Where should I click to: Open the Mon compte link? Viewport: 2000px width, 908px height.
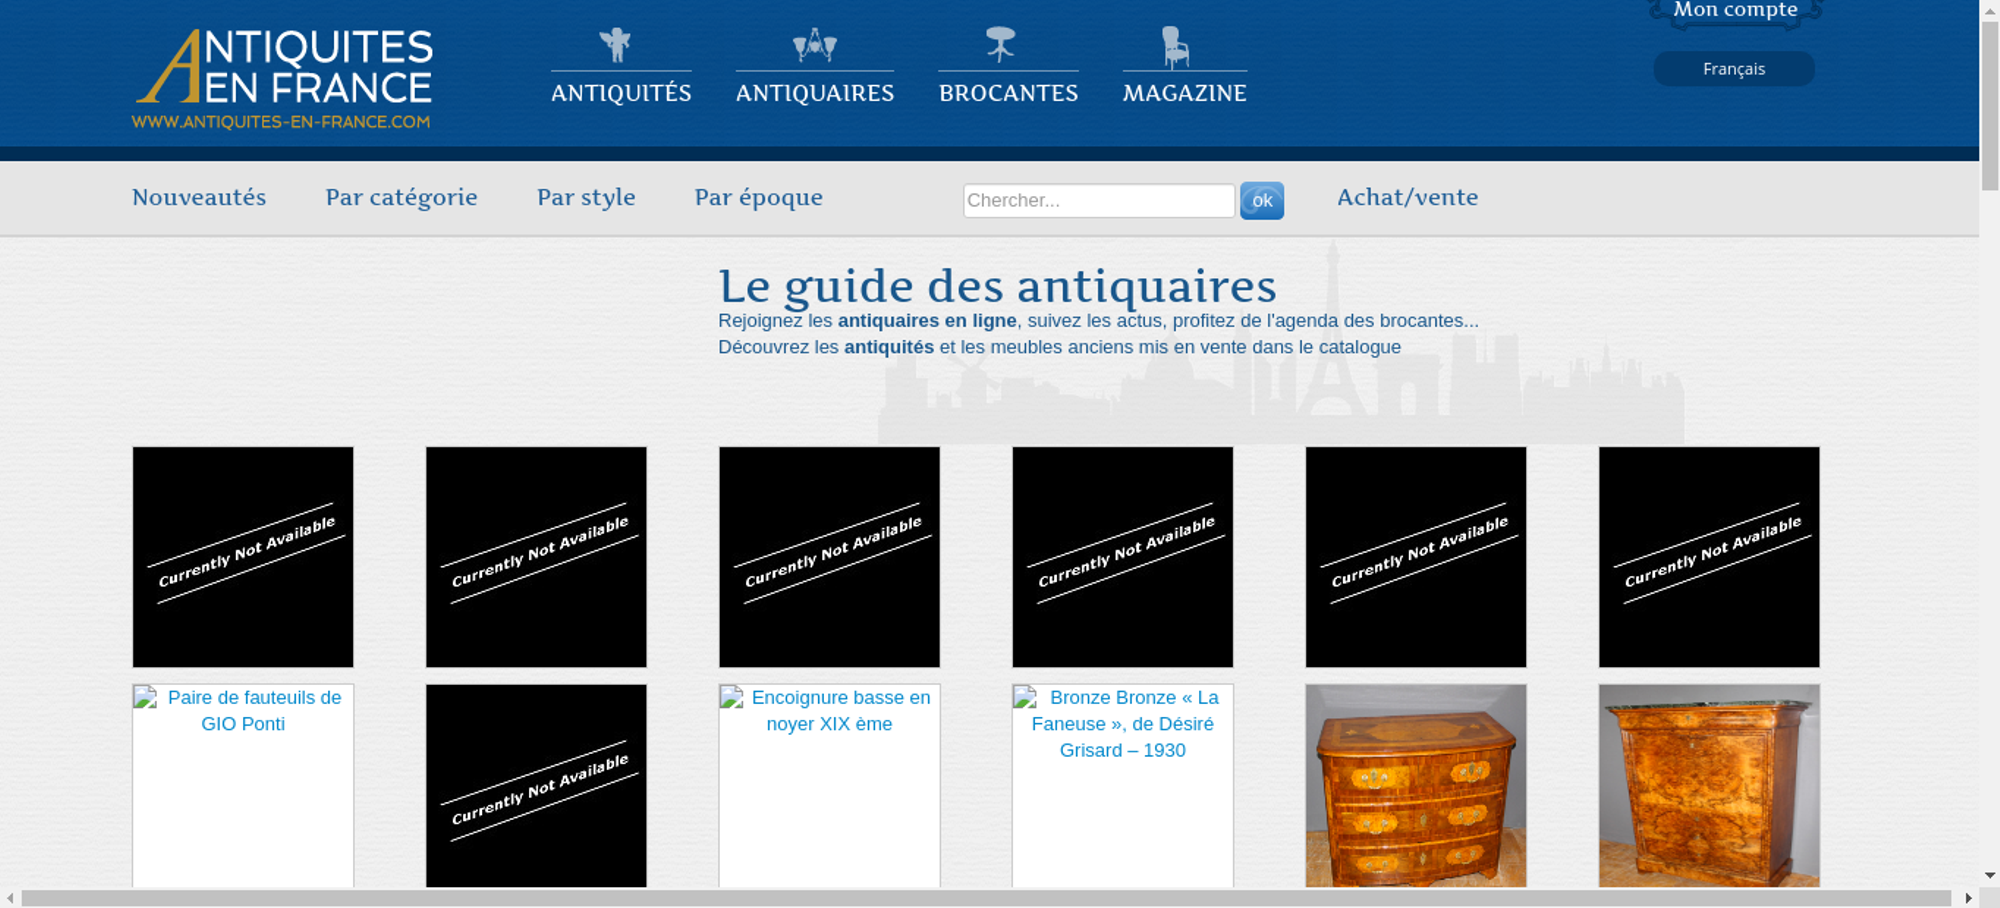point(1735,11)
